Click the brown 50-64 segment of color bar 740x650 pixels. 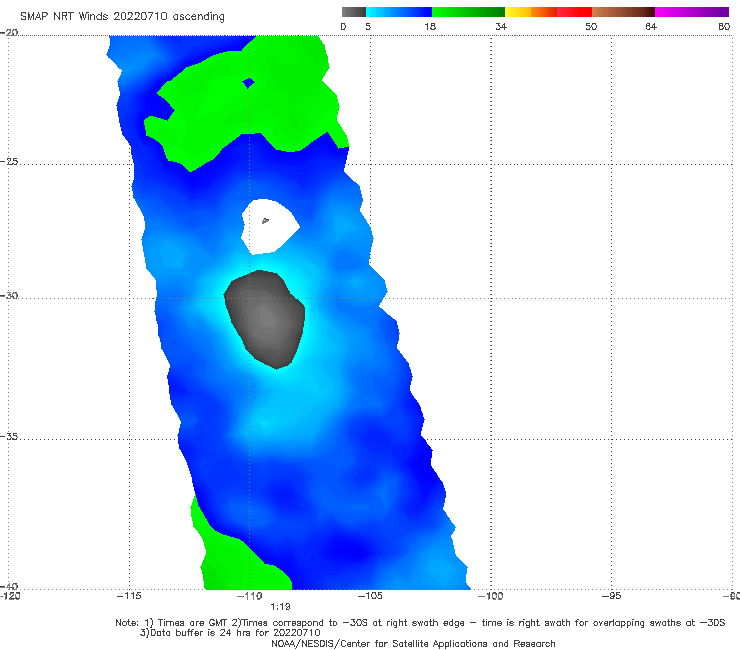point(623,12)
